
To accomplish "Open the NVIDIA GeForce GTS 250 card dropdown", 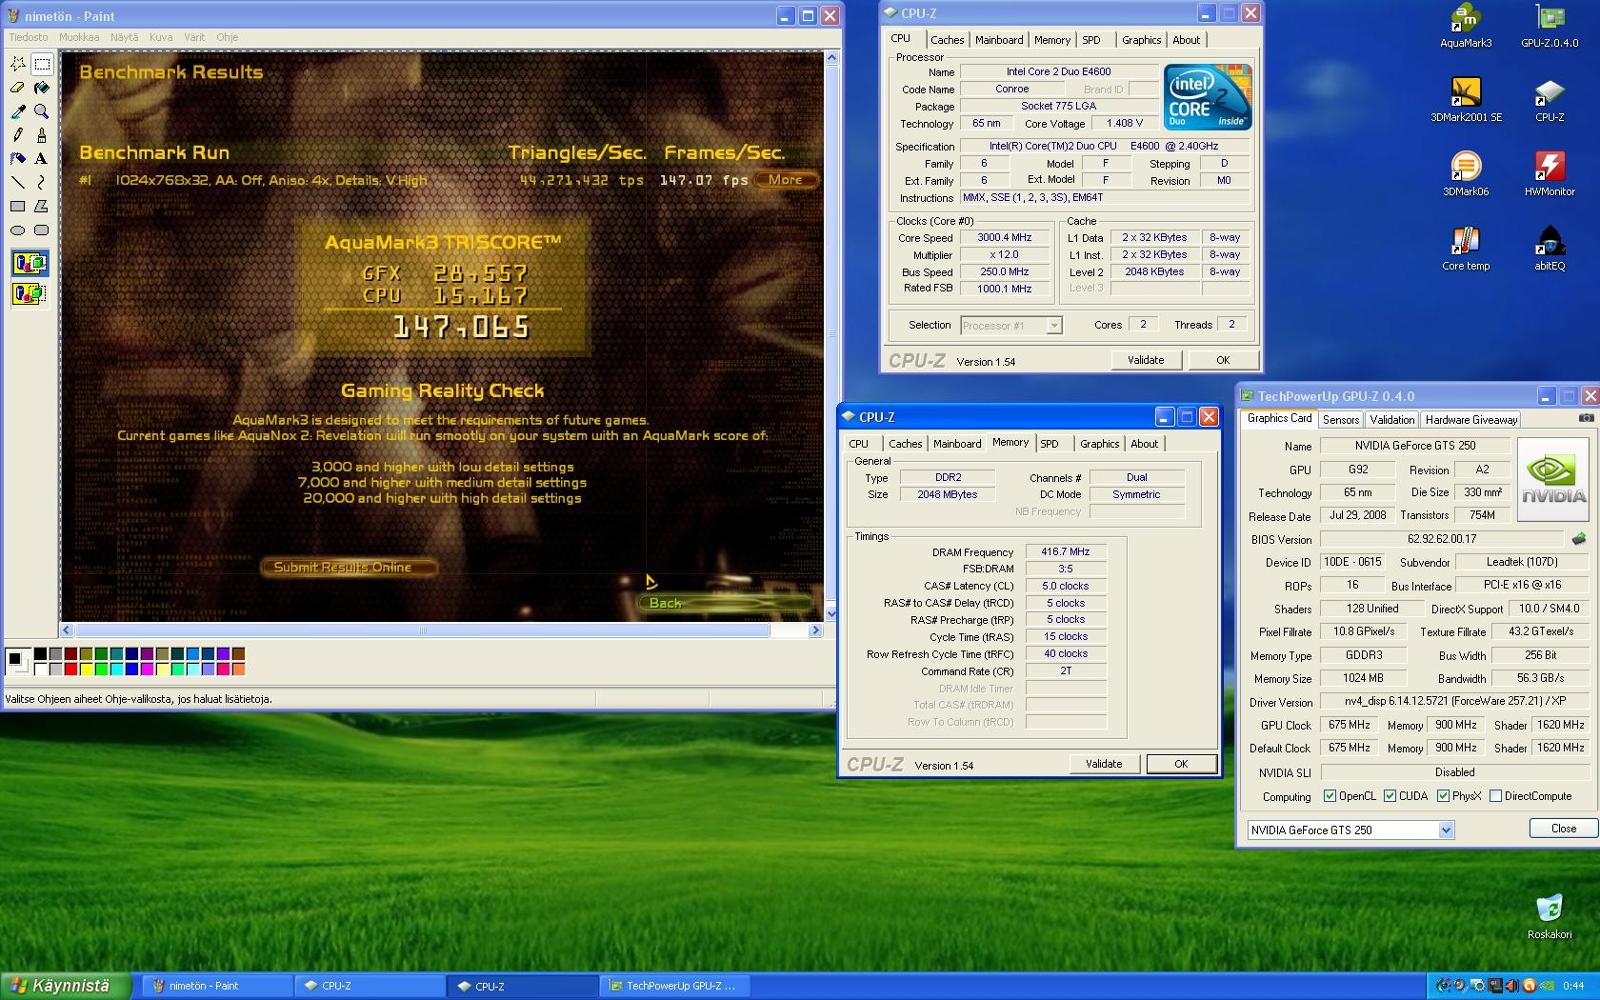I will (x=1350, y=830).
